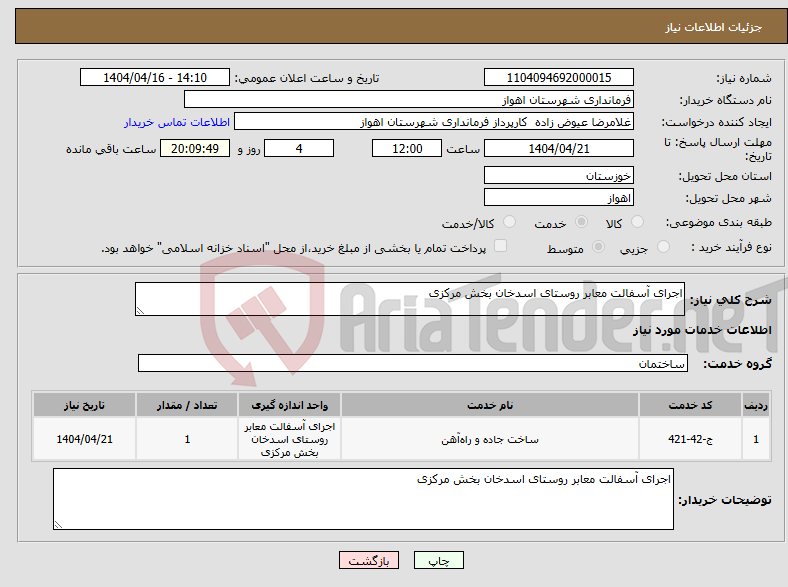Click the چاپ print button

[439, 560]
